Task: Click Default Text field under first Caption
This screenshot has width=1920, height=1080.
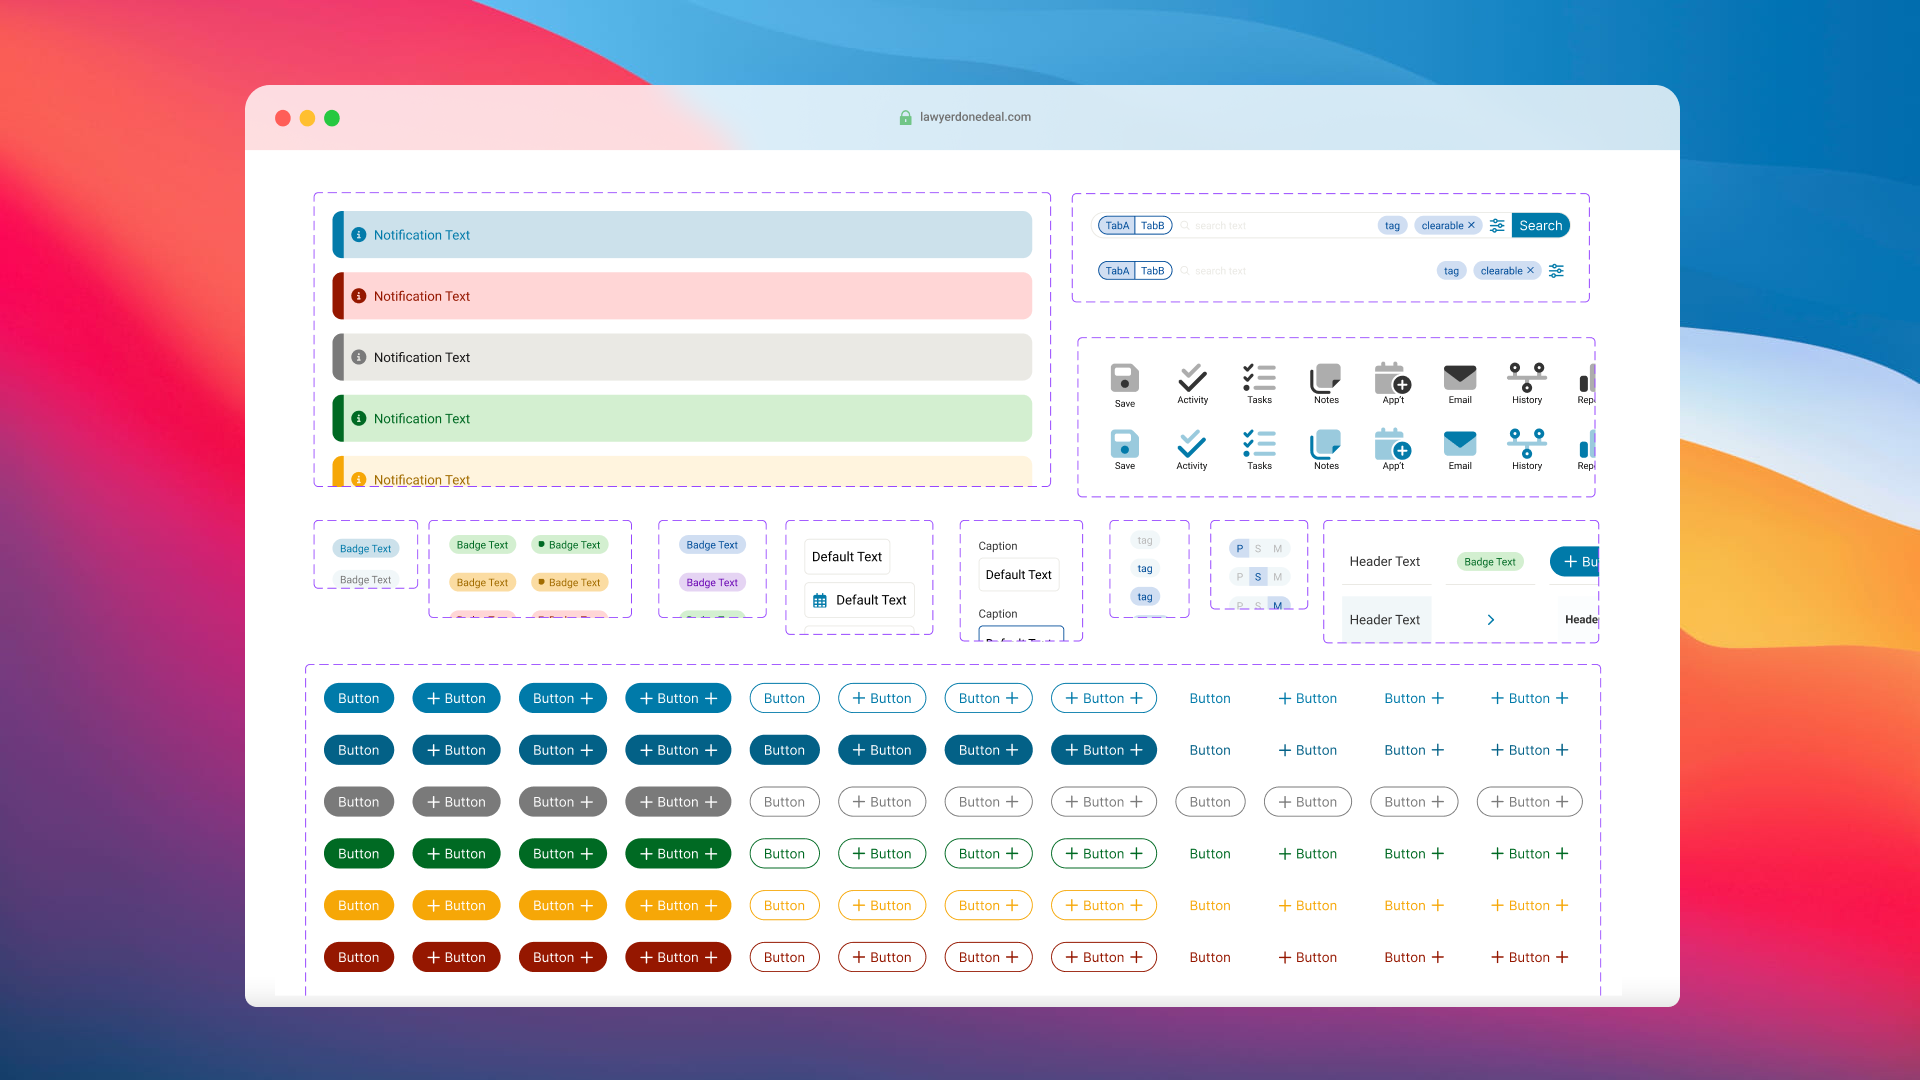Action: (1018, 575)
